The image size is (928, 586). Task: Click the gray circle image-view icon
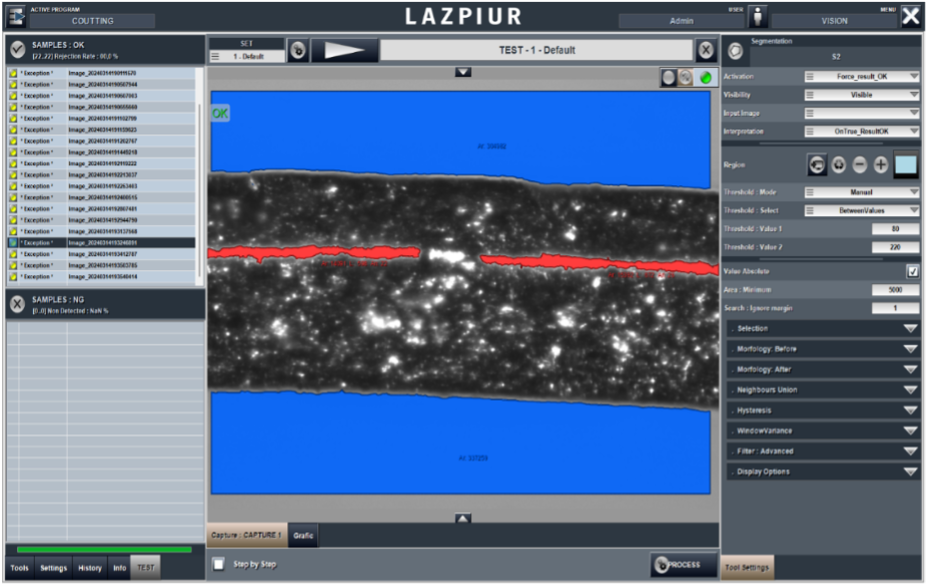pos(669,78)
